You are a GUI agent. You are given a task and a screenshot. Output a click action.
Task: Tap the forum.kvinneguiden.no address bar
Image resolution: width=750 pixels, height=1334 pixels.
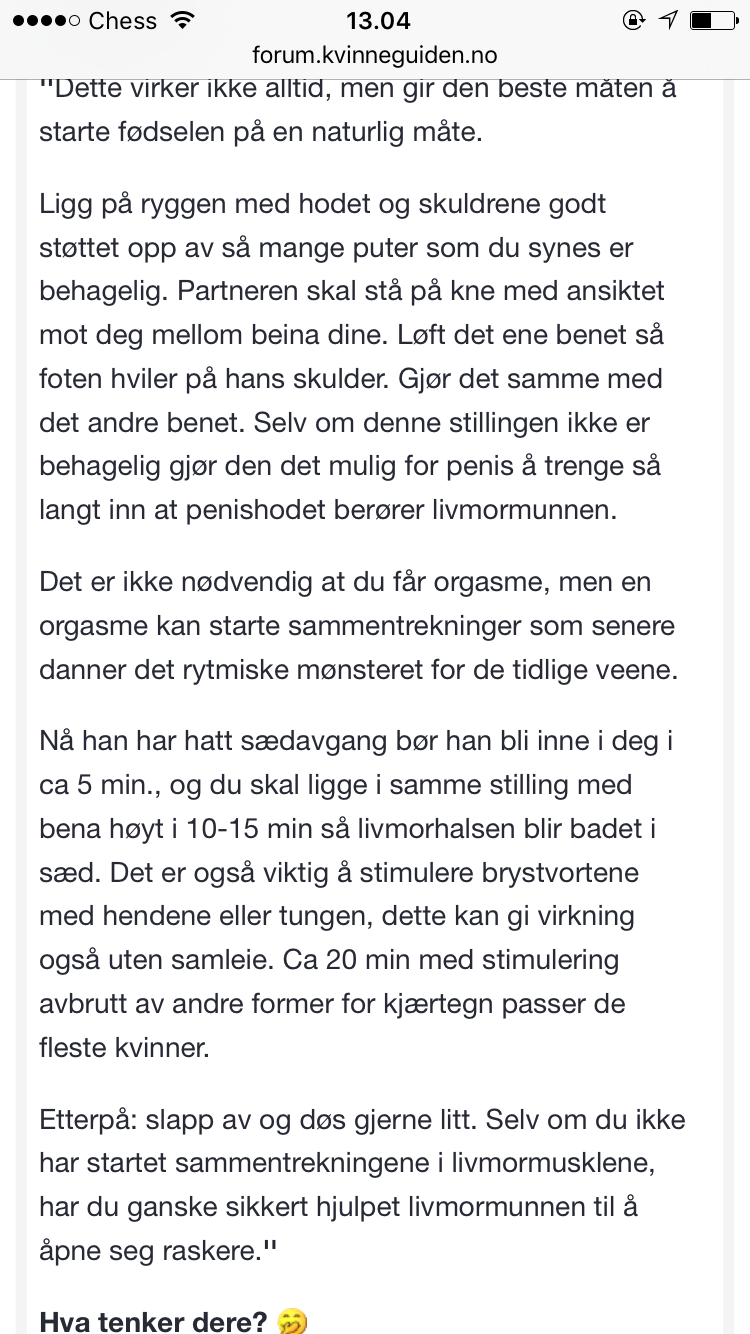(x=375, y=56)
